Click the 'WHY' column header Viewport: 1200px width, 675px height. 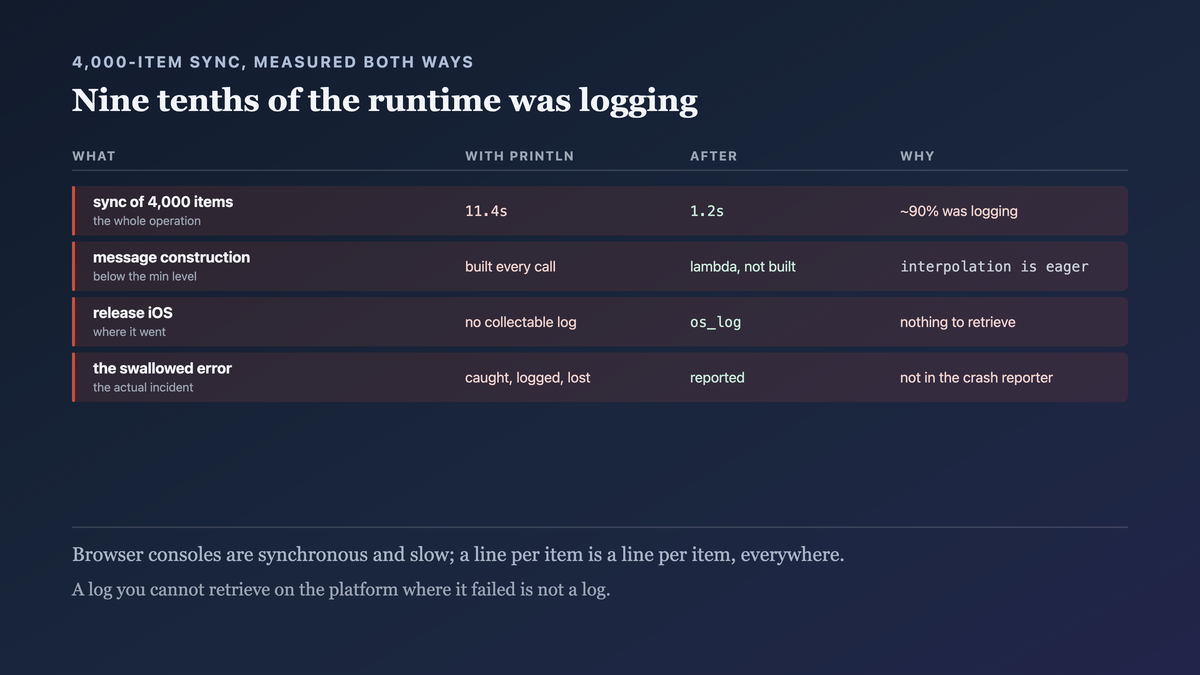(x=917, y=156)
